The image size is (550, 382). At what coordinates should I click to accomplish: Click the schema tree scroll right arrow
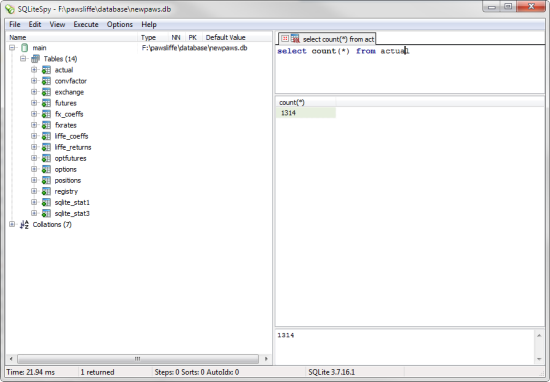click(266, 359)
